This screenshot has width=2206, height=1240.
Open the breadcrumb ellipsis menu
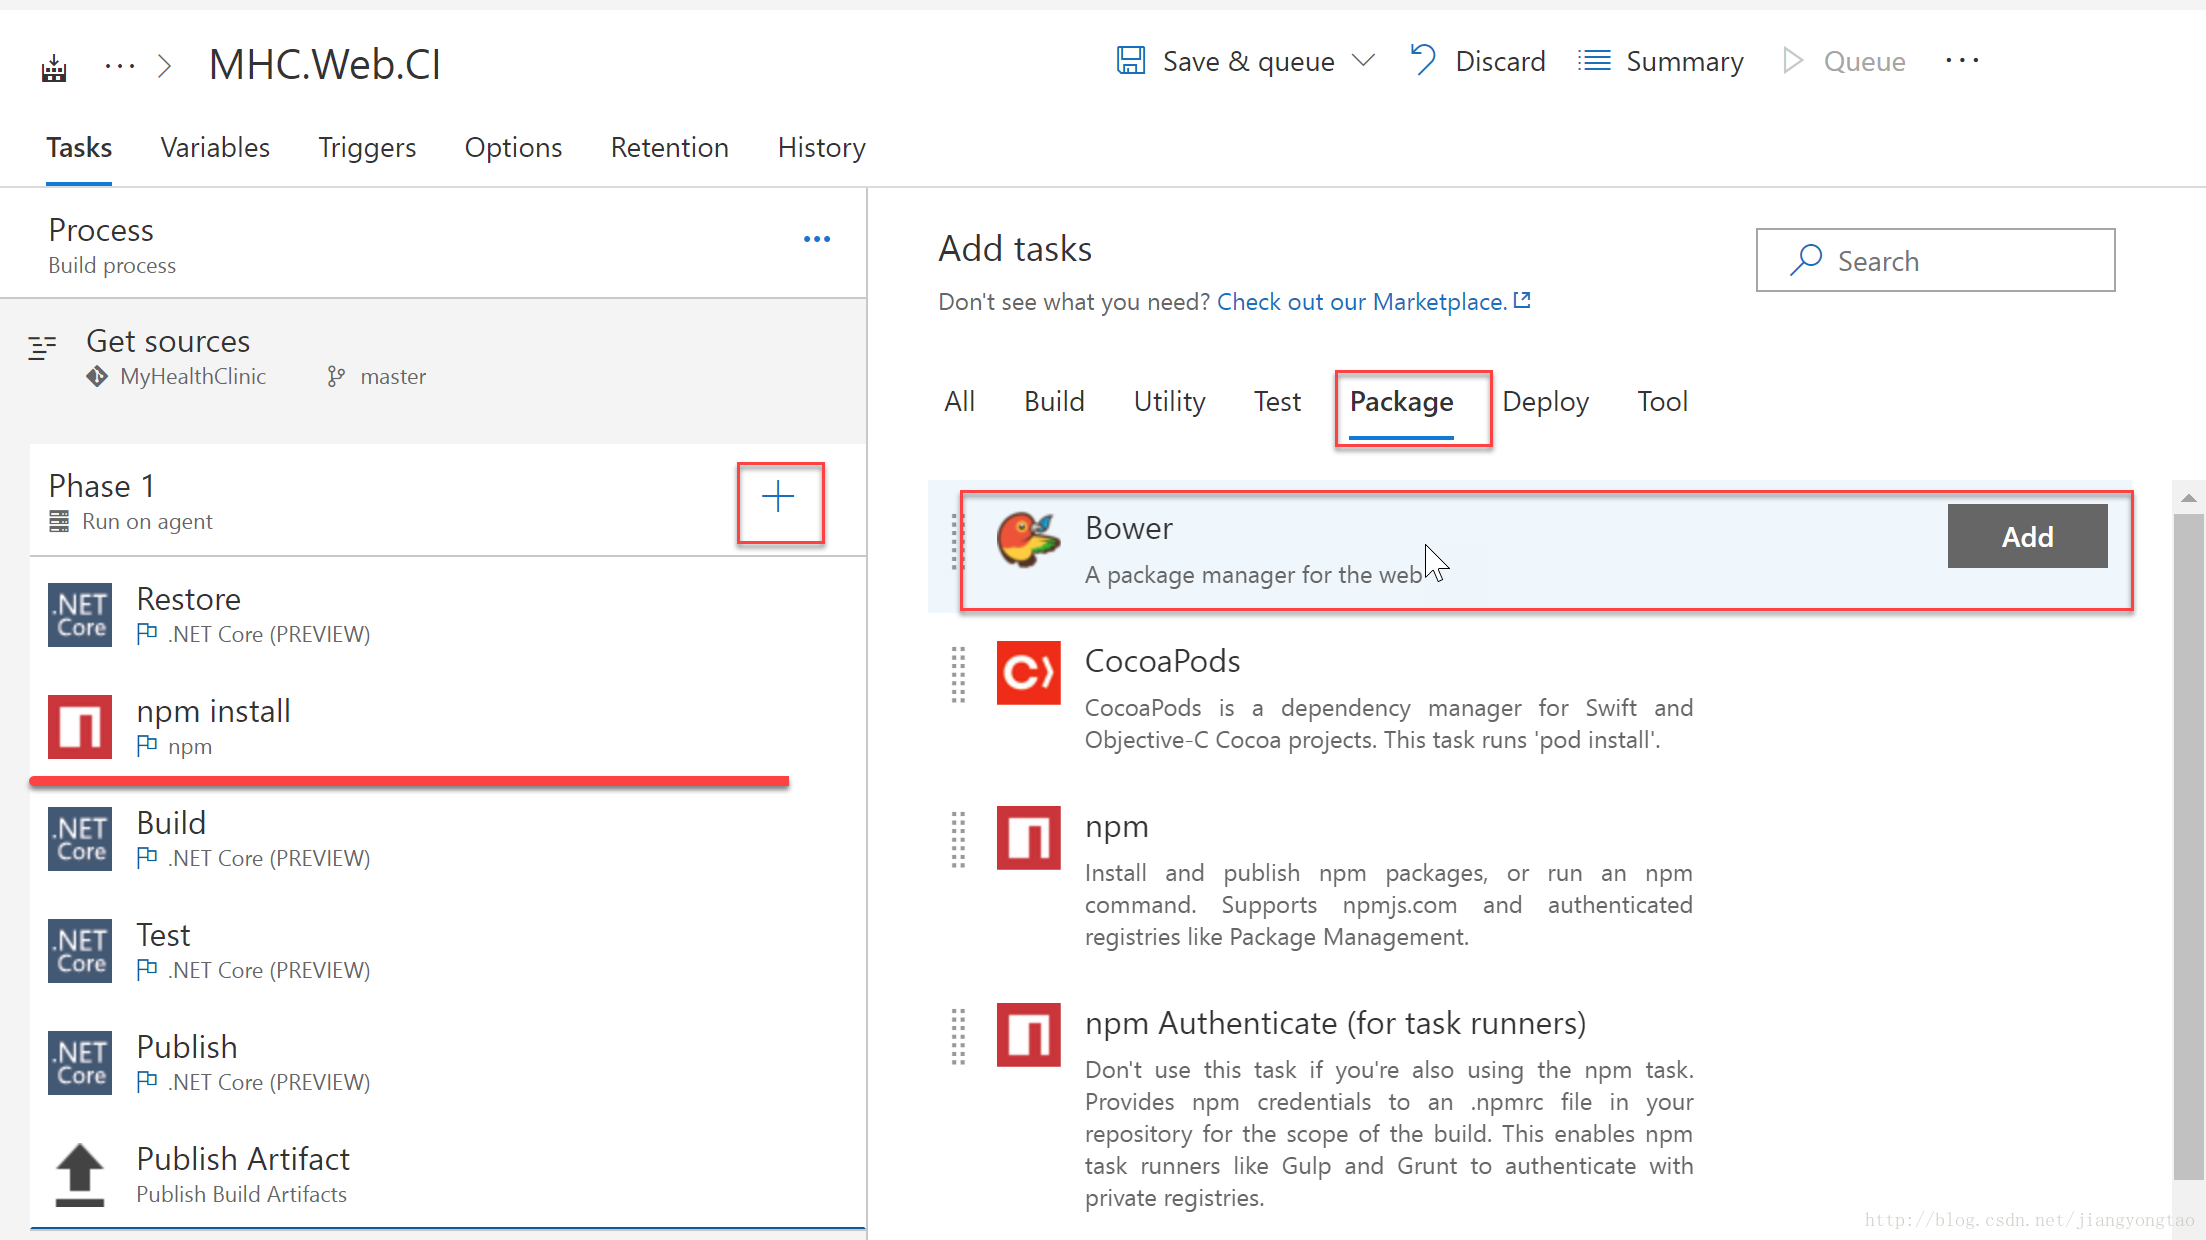pyautogui.click(x=120, y=66)
